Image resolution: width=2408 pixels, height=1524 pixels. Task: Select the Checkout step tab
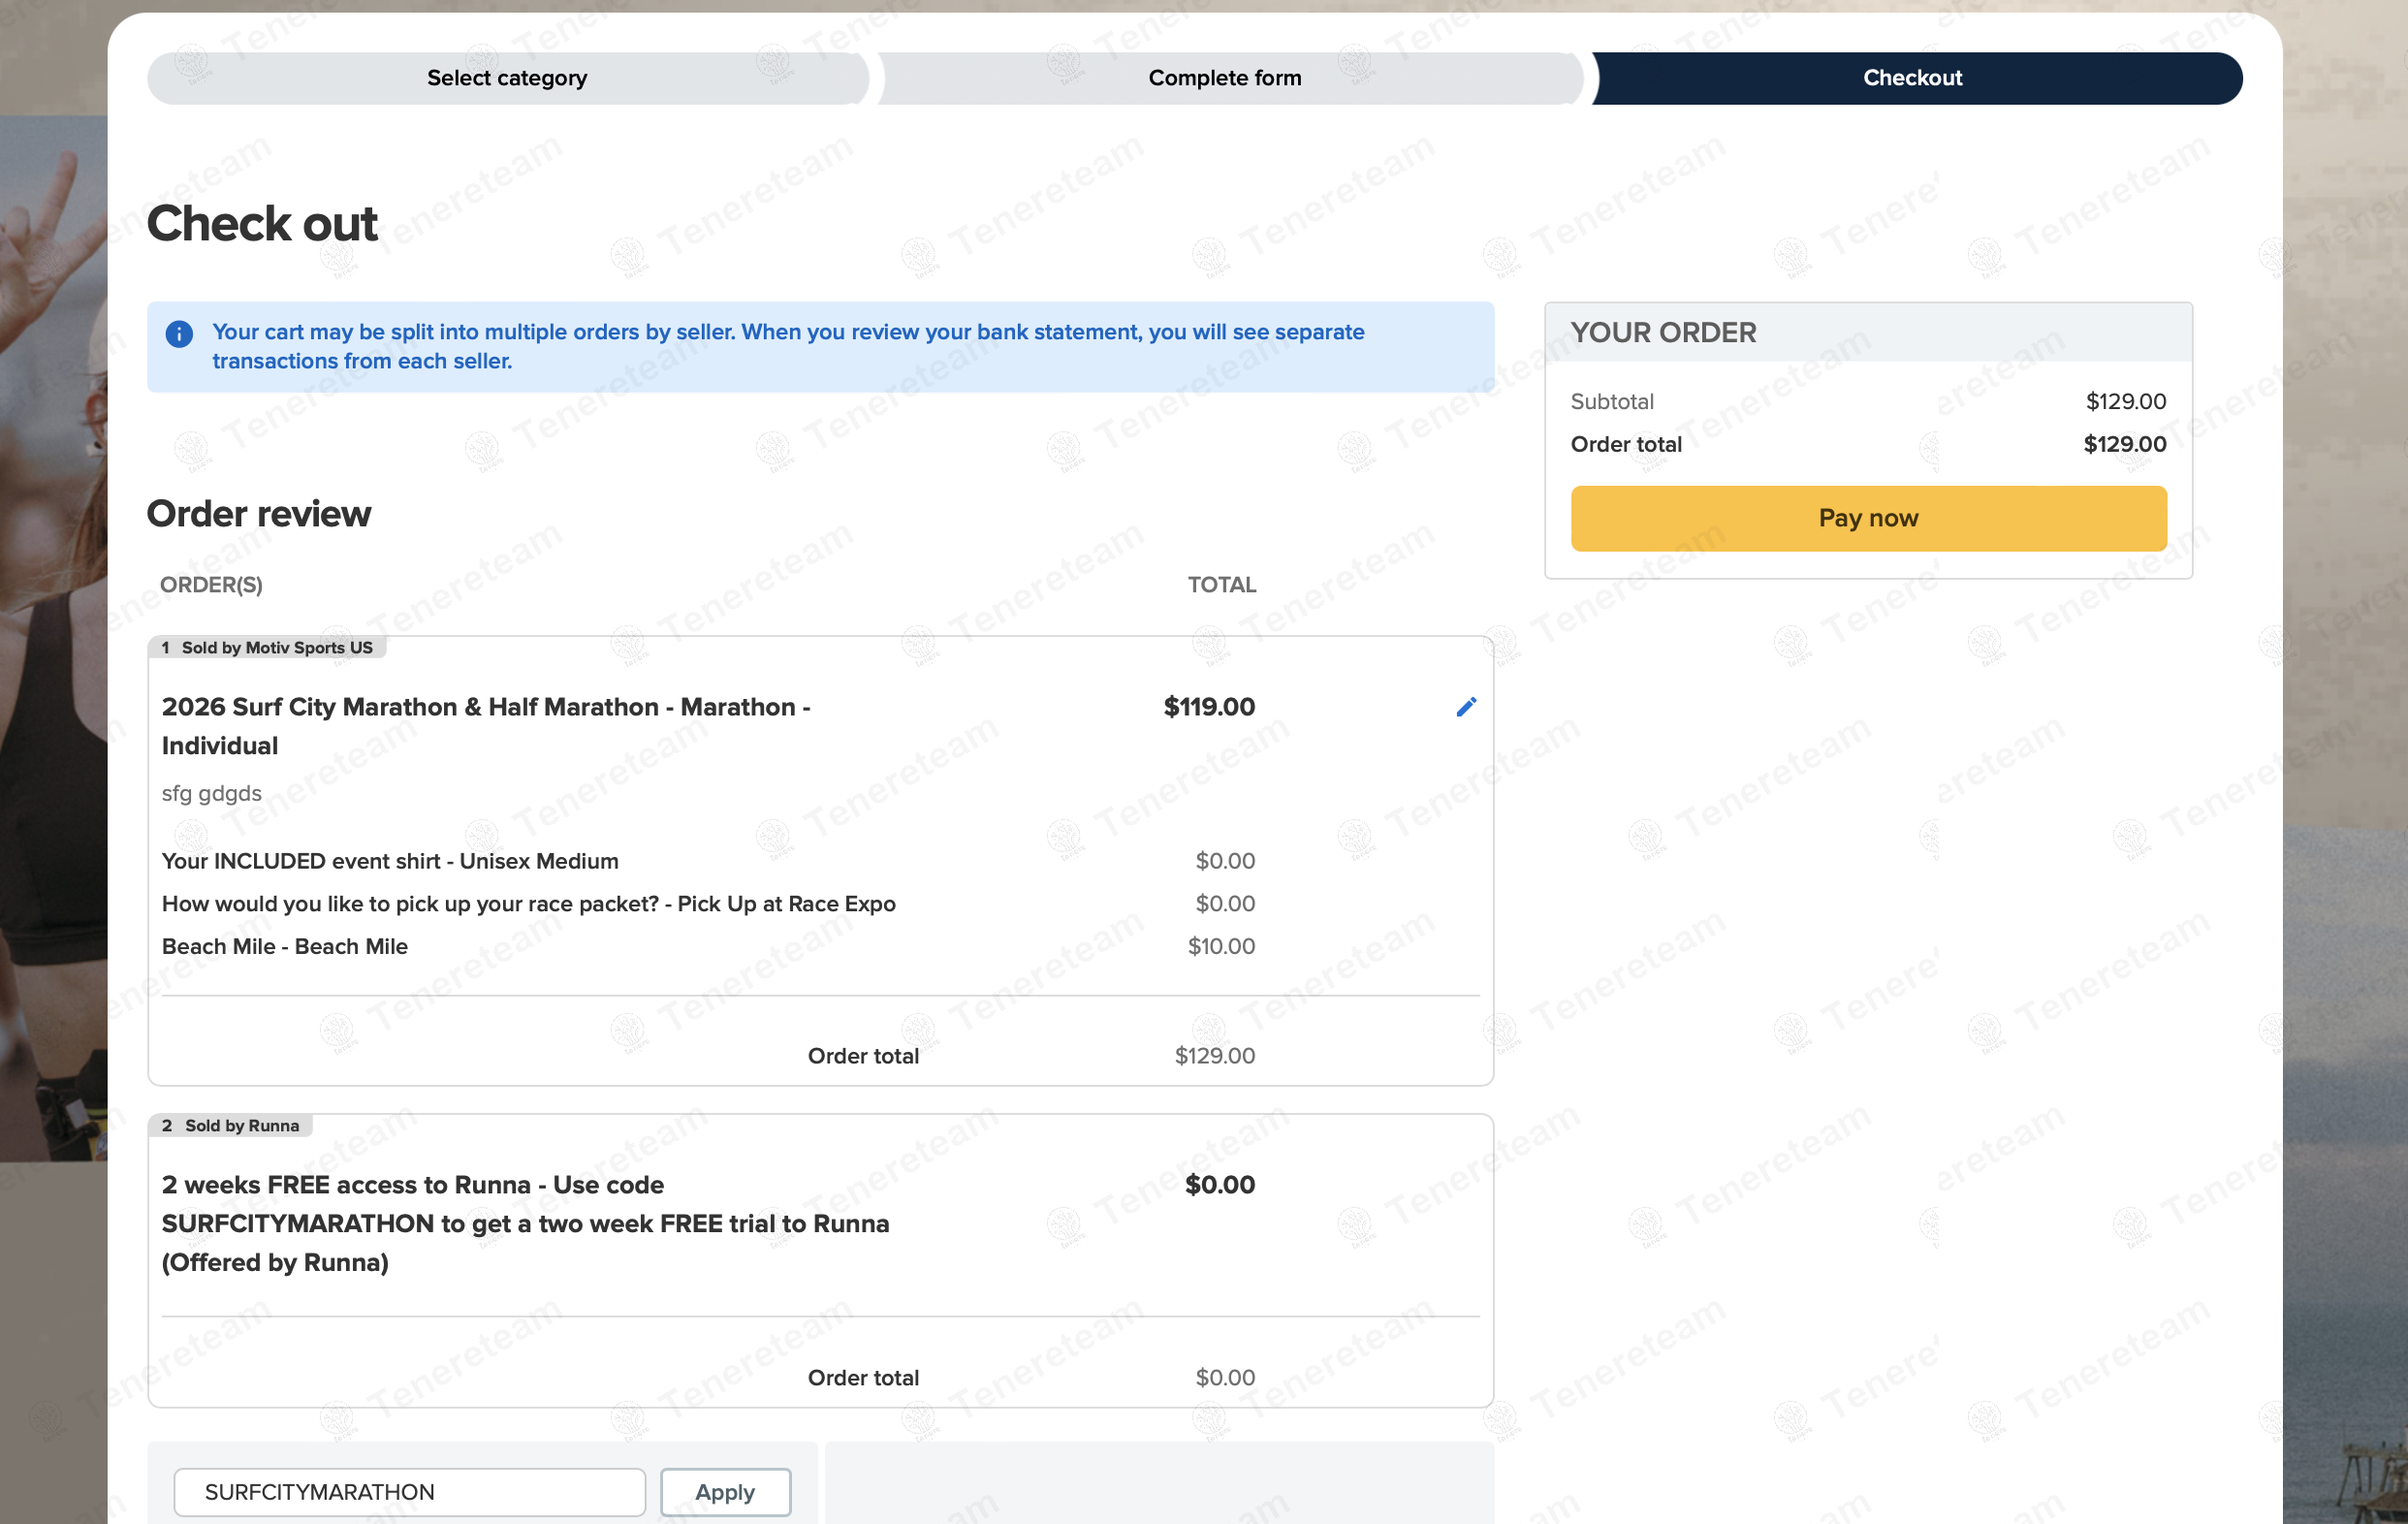pos(1911,78)
